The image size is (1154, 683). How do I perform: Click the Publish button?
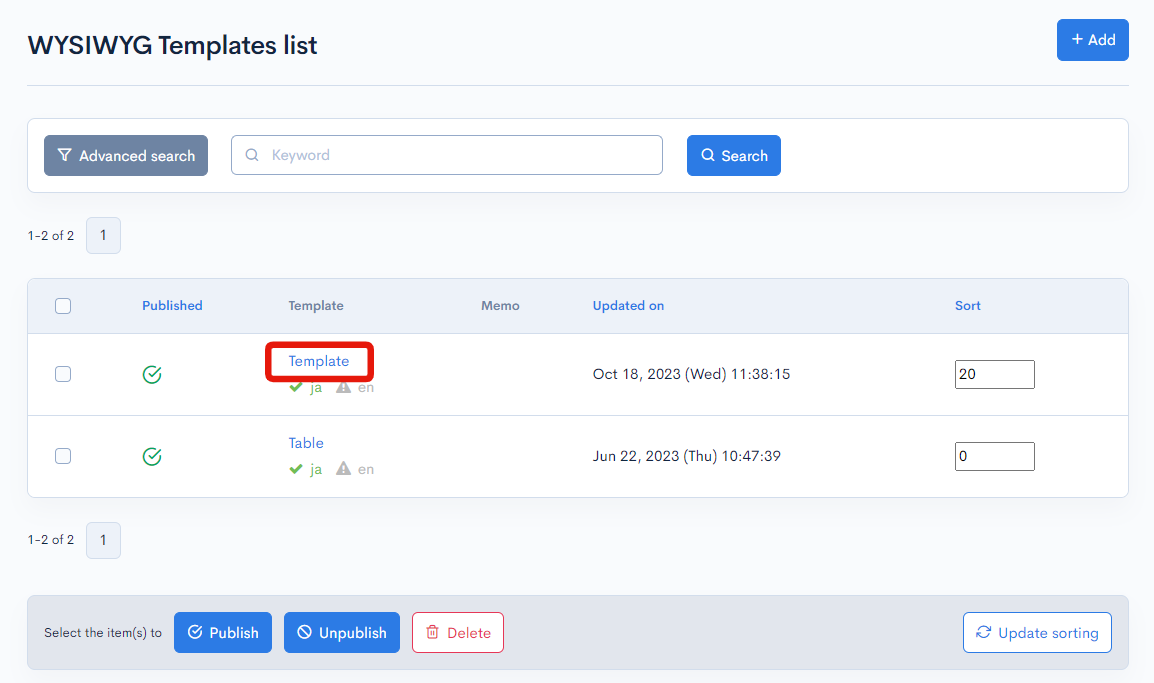tap(222, 632)
